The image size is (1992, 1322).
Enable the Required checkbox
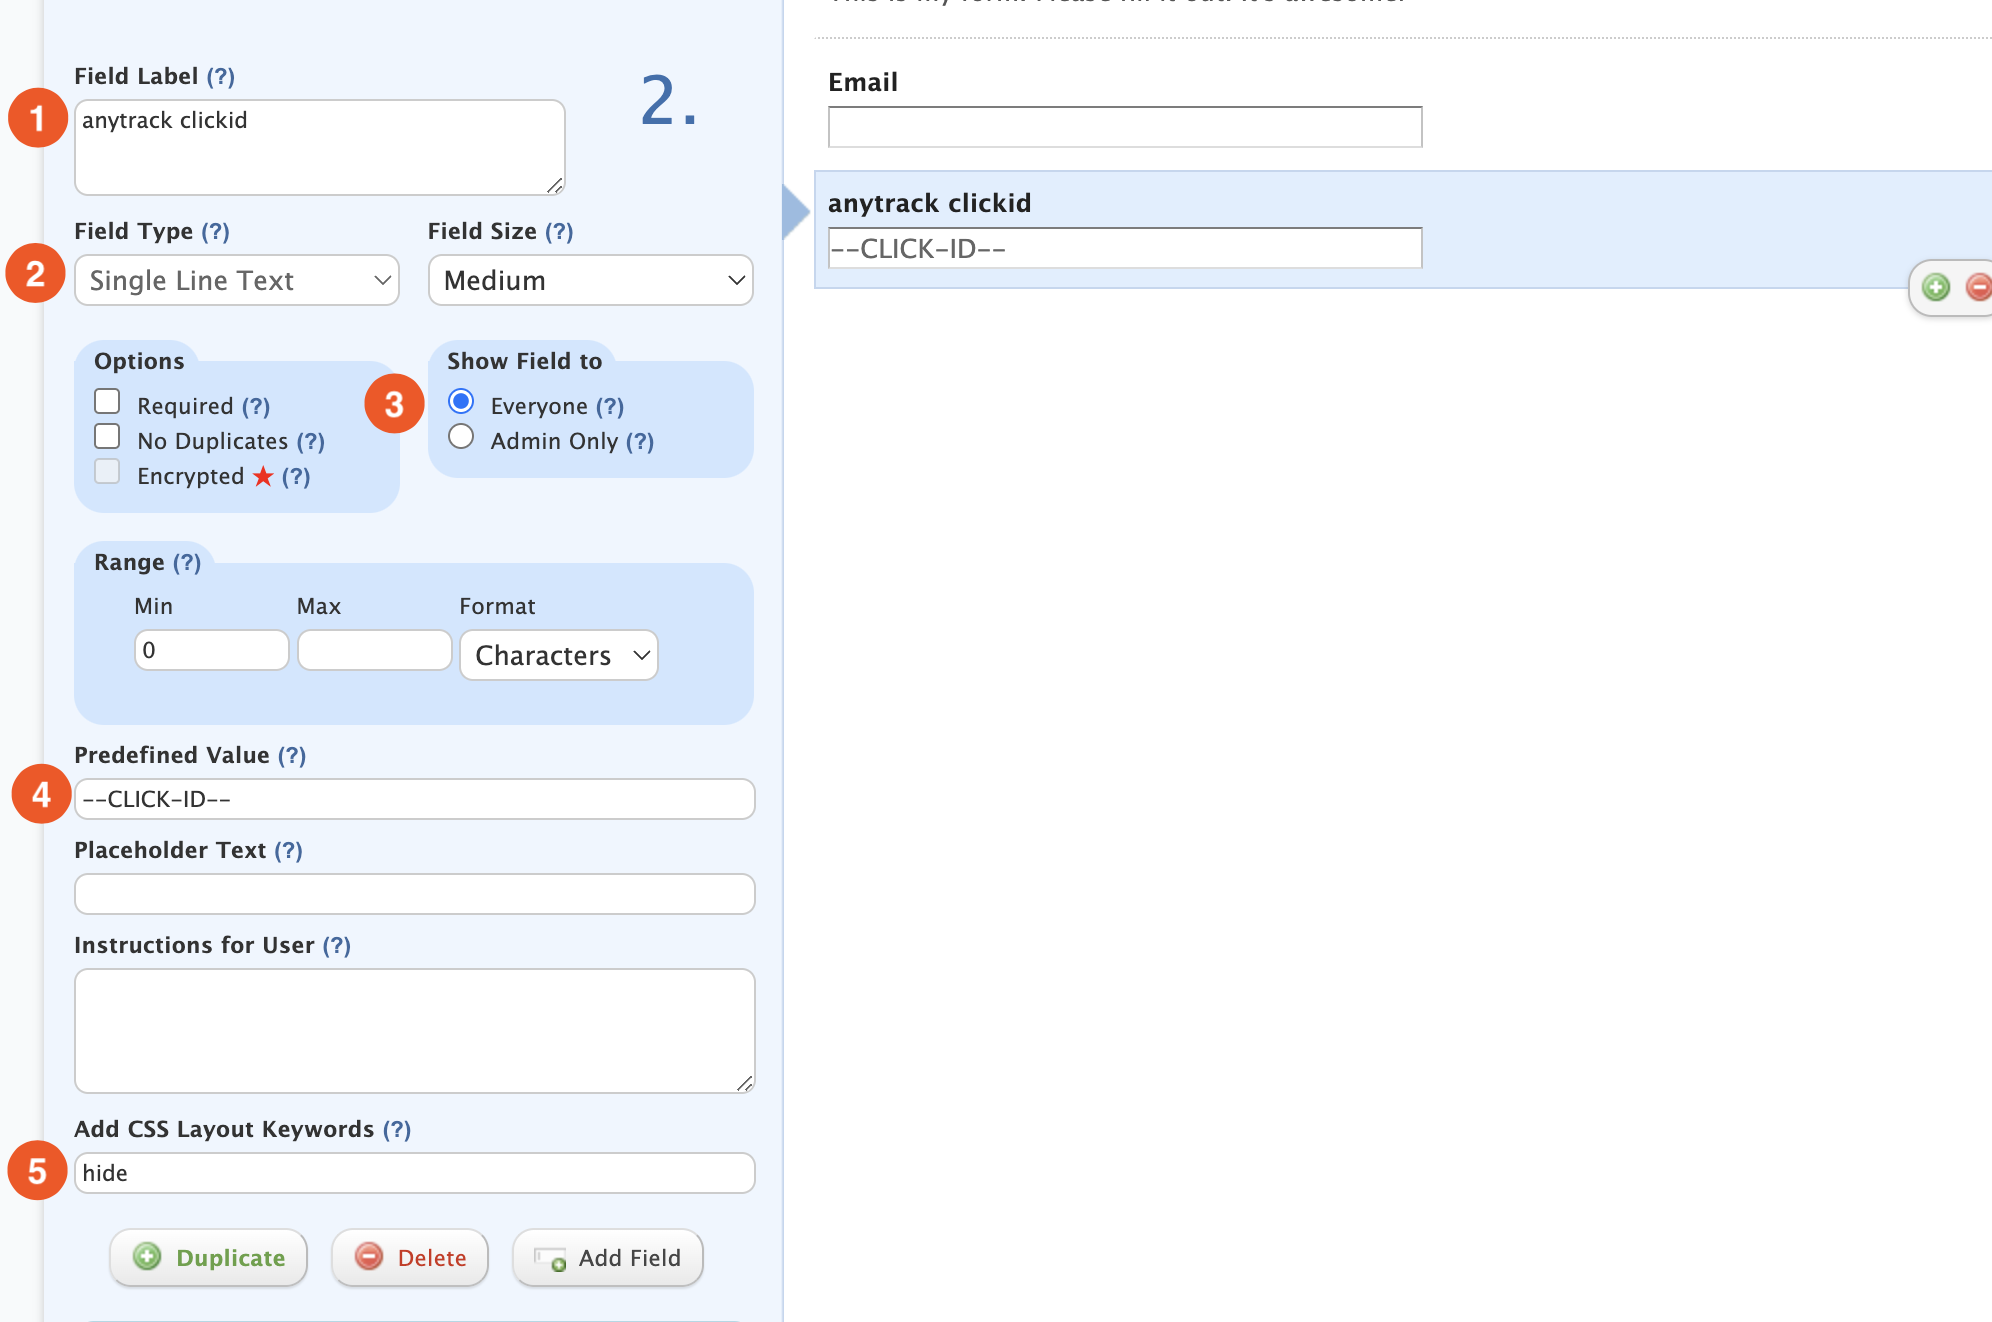pos(107,402)
